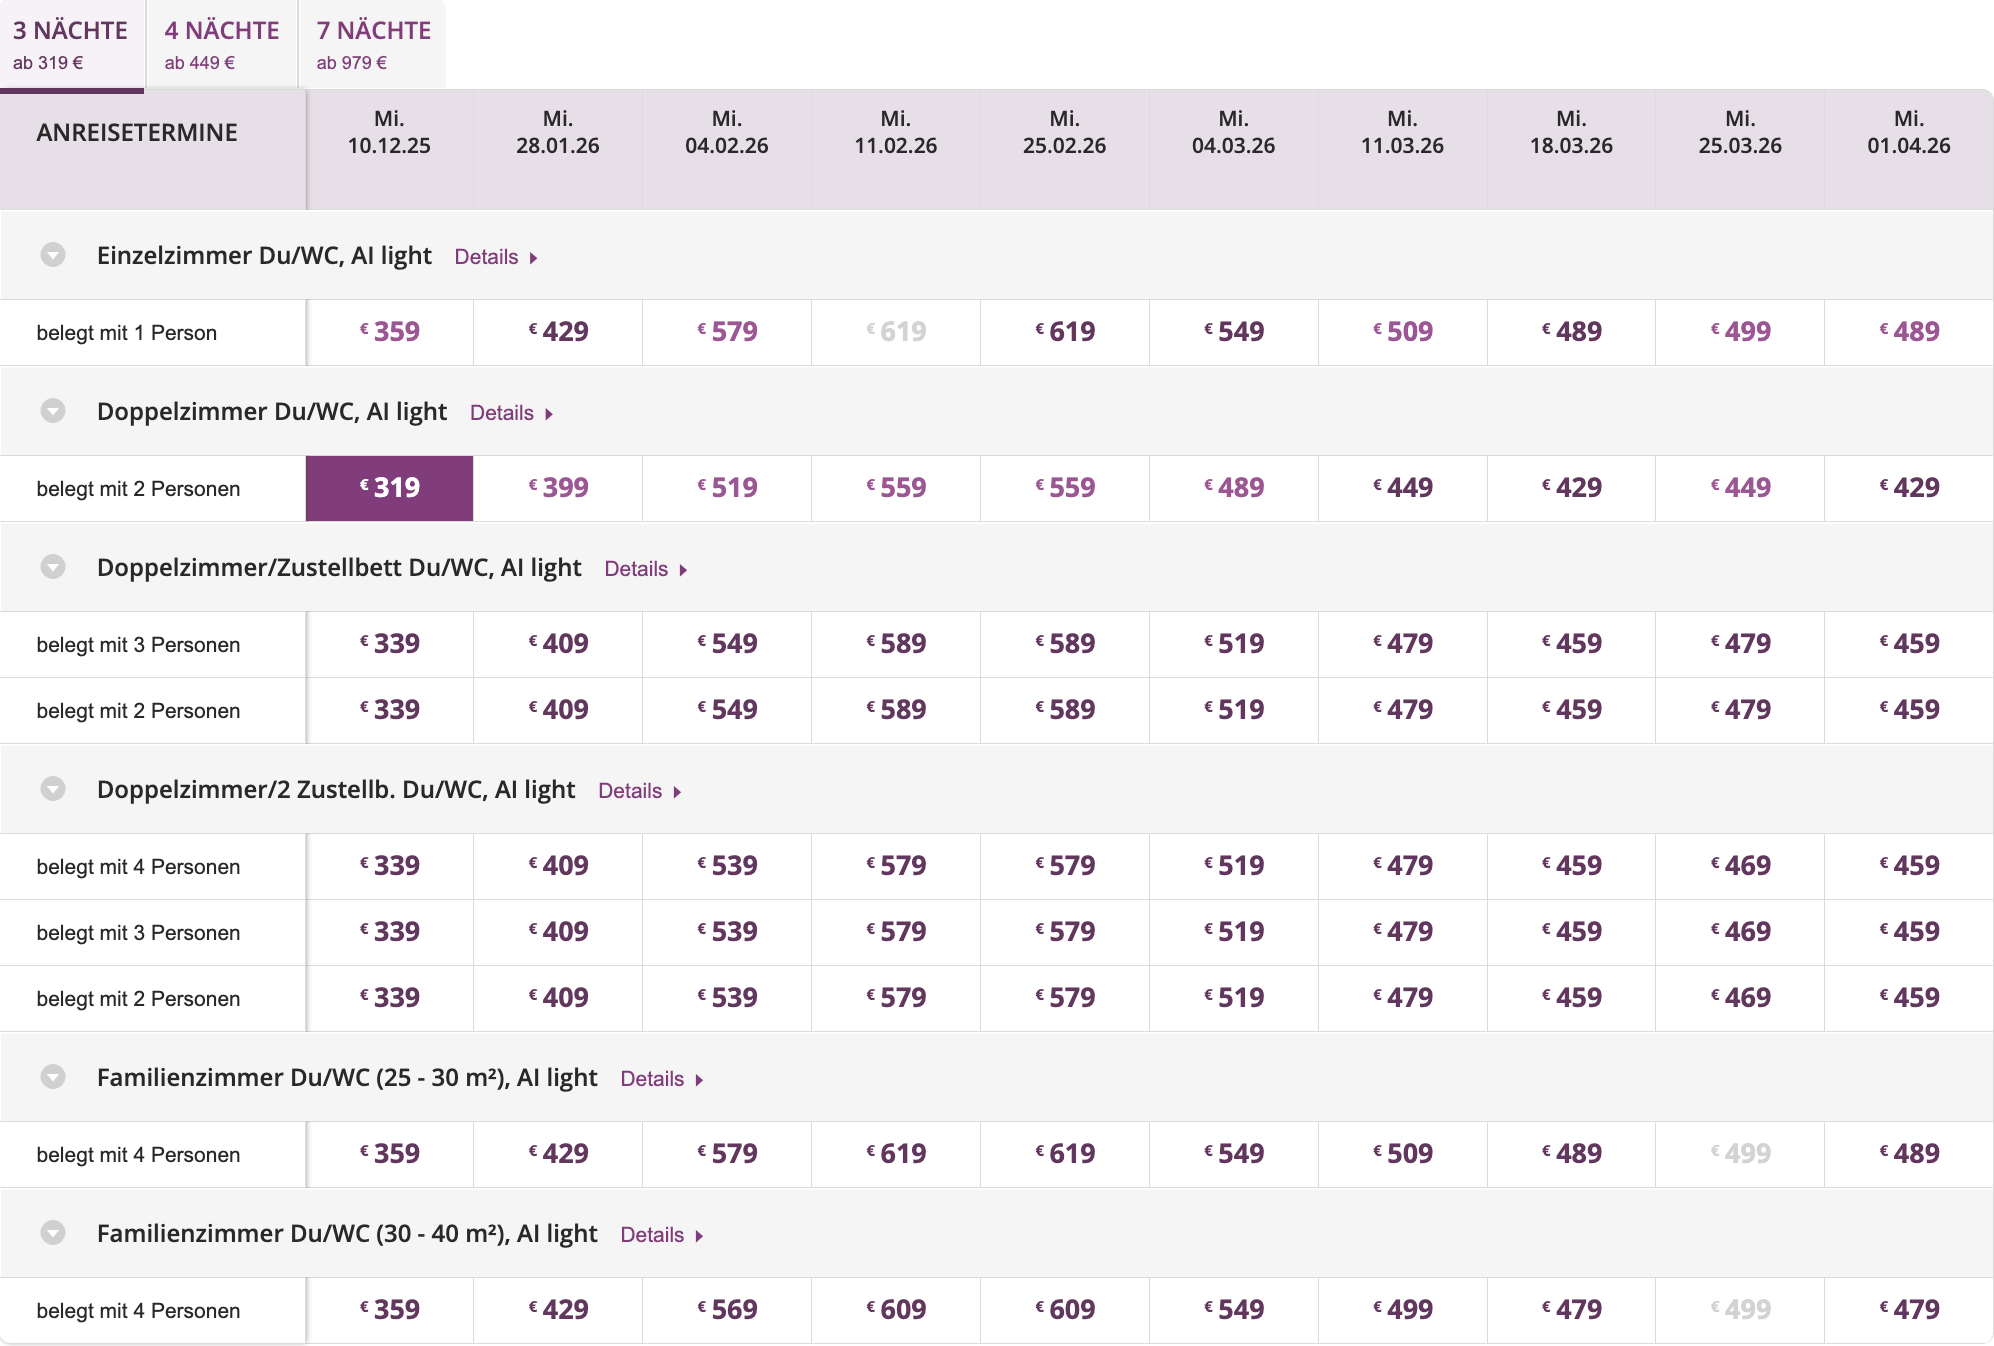Open Details for Familienzimmer (25 - 30 m²)

661,1079
